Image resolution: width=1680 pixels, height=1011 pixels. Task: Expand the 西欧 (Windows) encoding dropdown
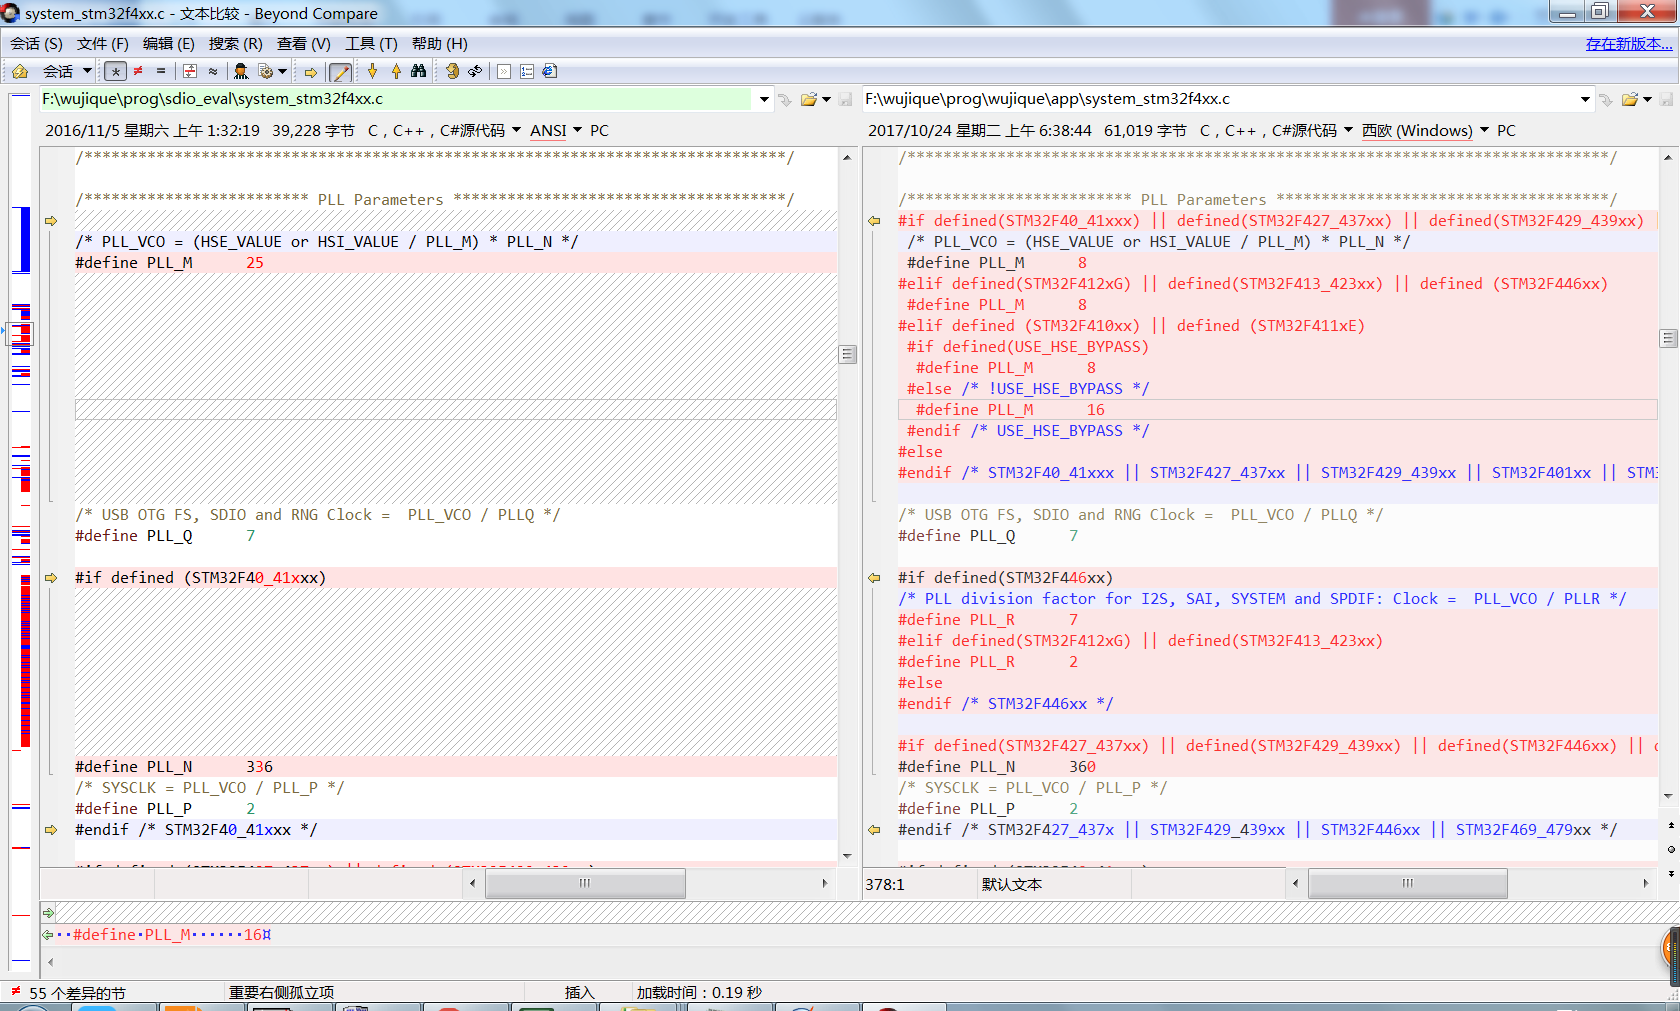[x=1484, y=130]
